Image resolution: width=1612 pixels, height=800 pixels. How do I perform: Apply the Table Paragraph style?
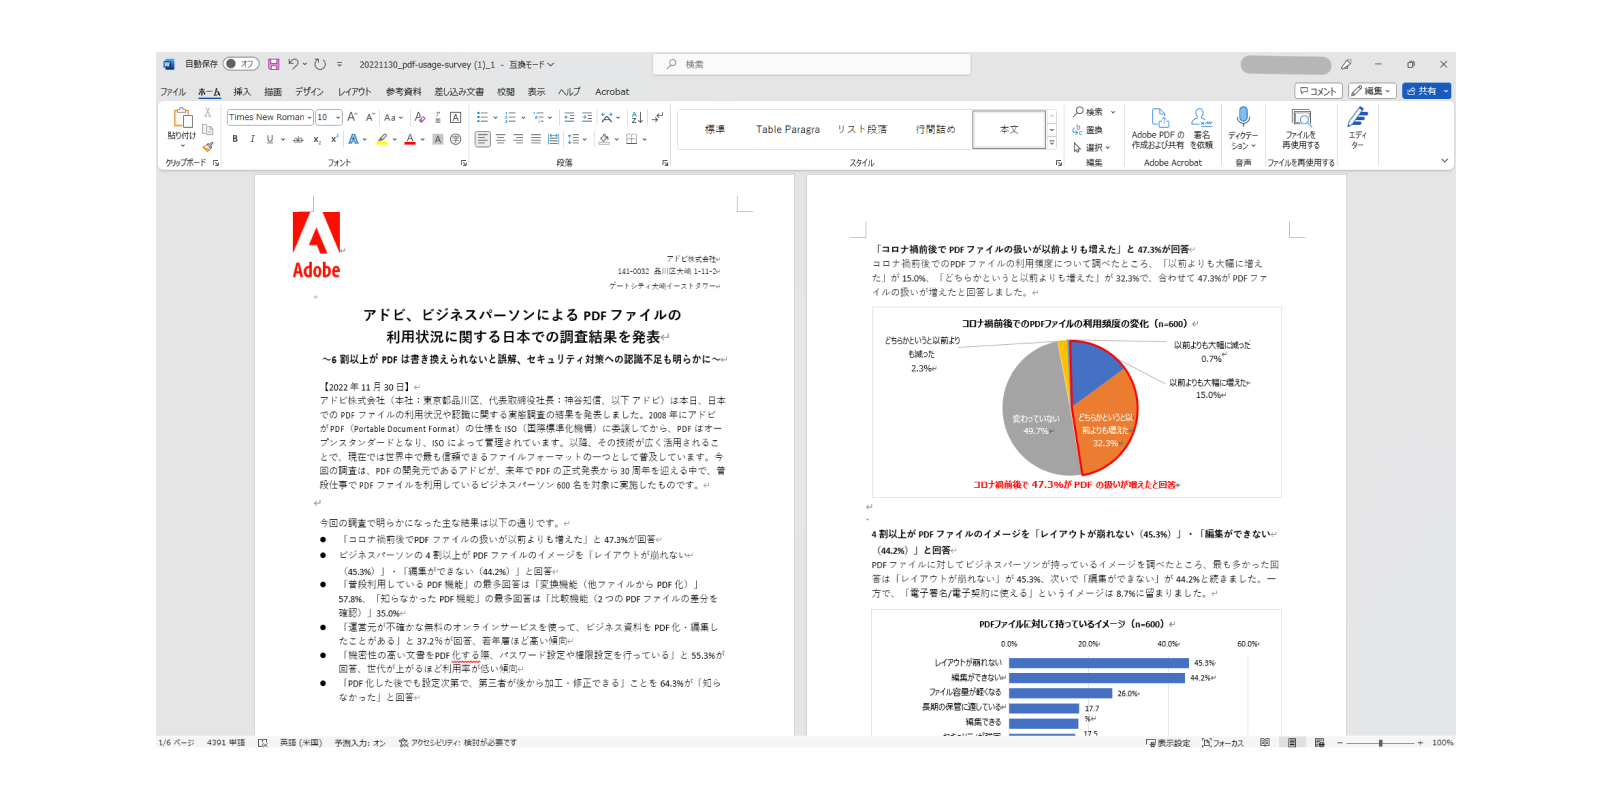(788, 130)
